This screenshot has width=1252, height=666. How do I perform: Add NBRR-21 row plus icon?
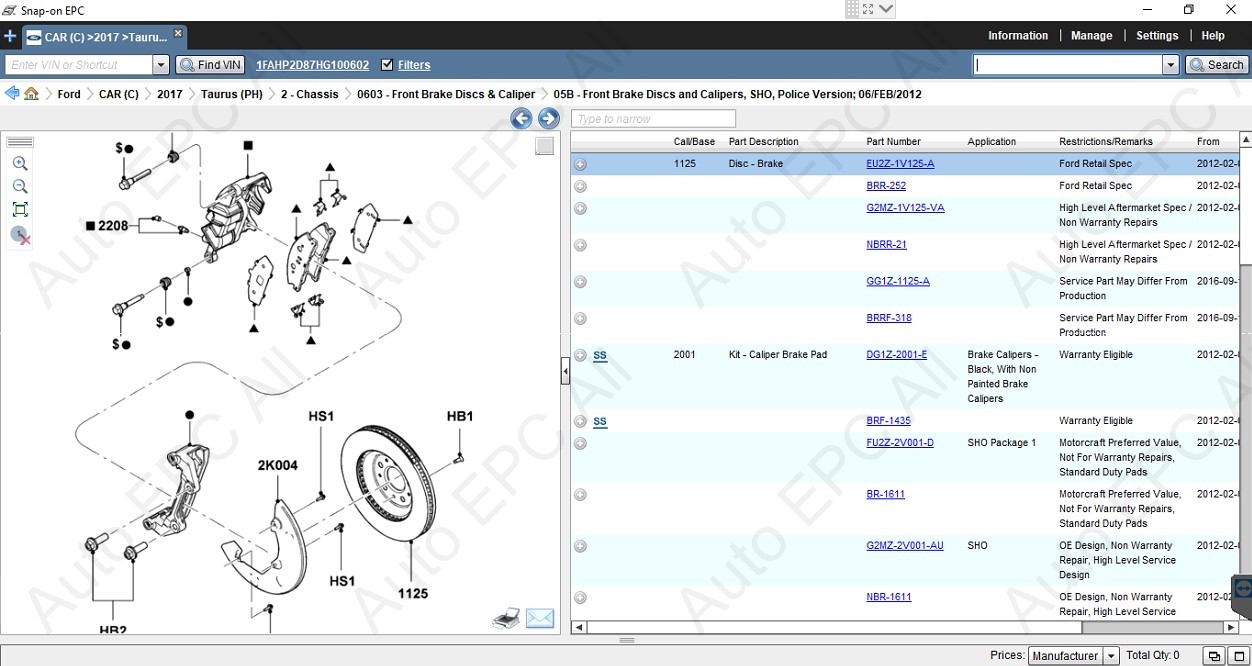tap(580, 245)
